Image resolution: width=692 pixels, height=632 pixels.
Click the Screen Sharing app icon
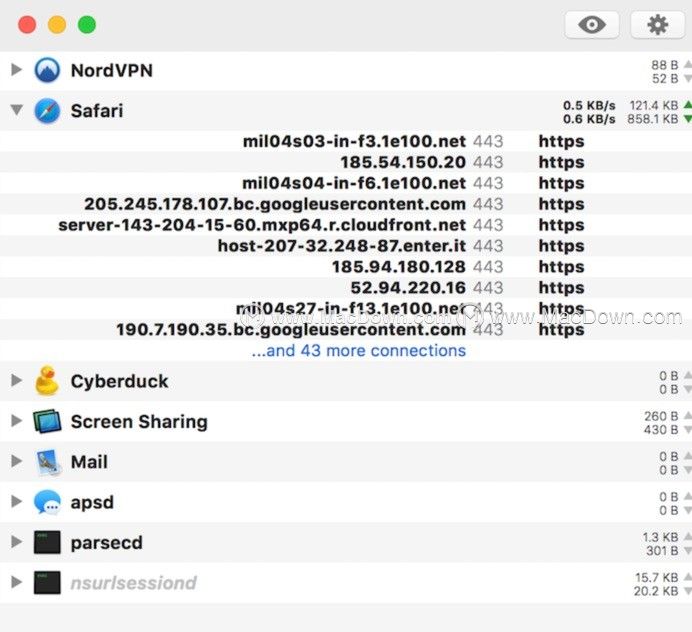pos(47,421)
